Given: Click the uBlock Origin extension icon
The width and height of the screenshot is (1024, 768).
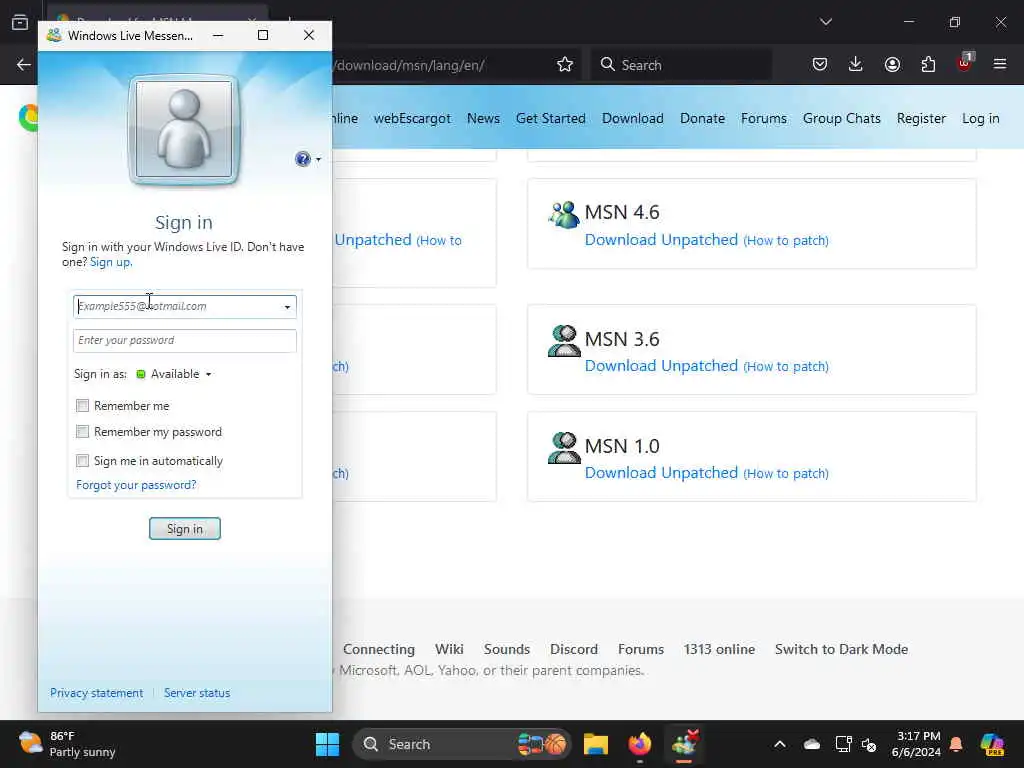Looking at the screenshot, I should point(965,63).
